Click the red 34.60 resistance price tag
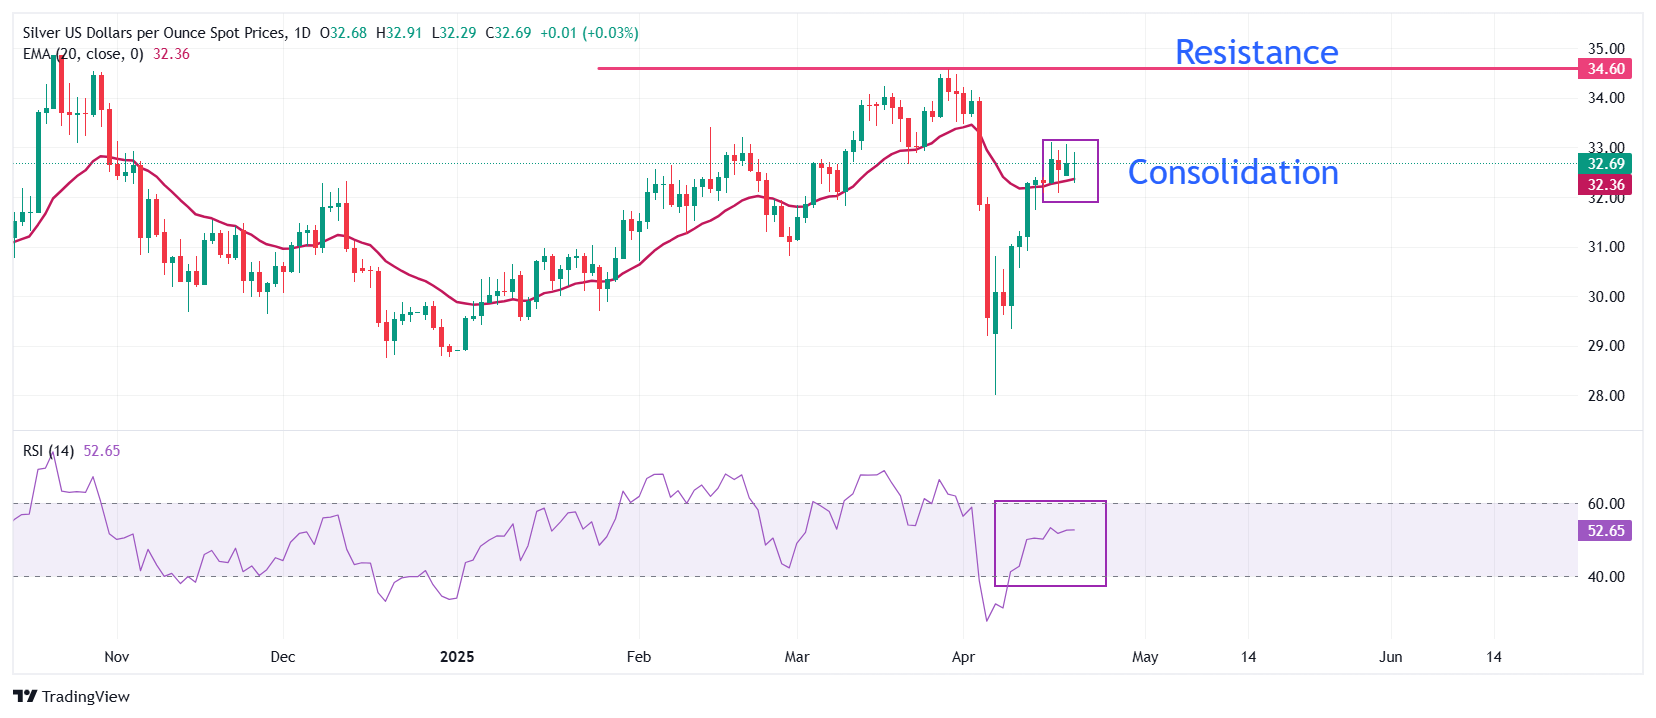This screenshot has width=1656, height=718. click(x=1605, y=69)
